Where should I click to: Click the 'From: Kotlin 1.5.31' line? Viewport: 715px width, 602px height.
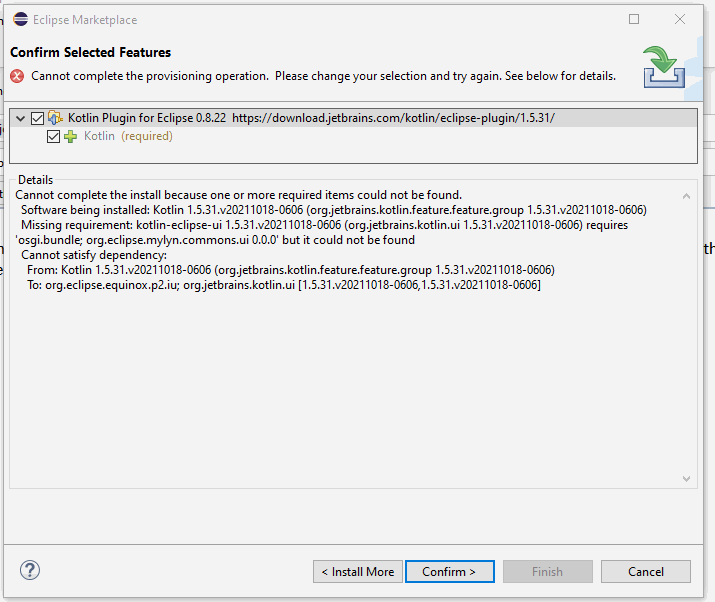point(291,270)
